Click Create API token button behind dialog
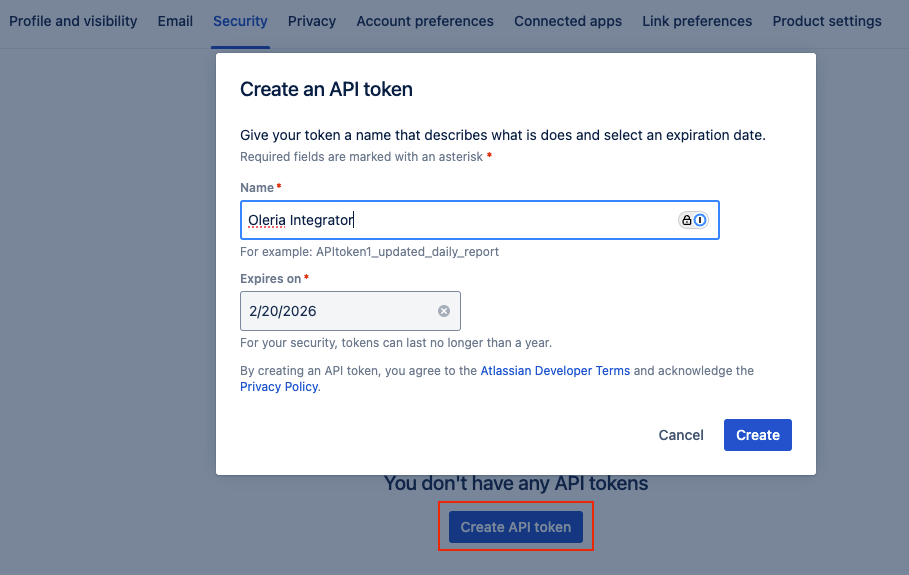The width and height of the screenshot is (909, 575). tap(516, 527)
